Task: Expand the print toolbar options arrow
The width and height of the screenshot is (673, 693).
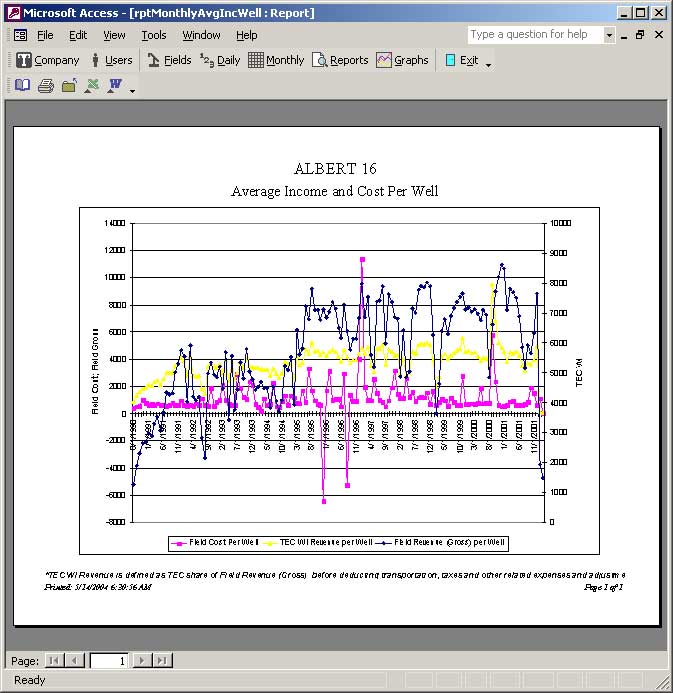Action: [132, 91]
